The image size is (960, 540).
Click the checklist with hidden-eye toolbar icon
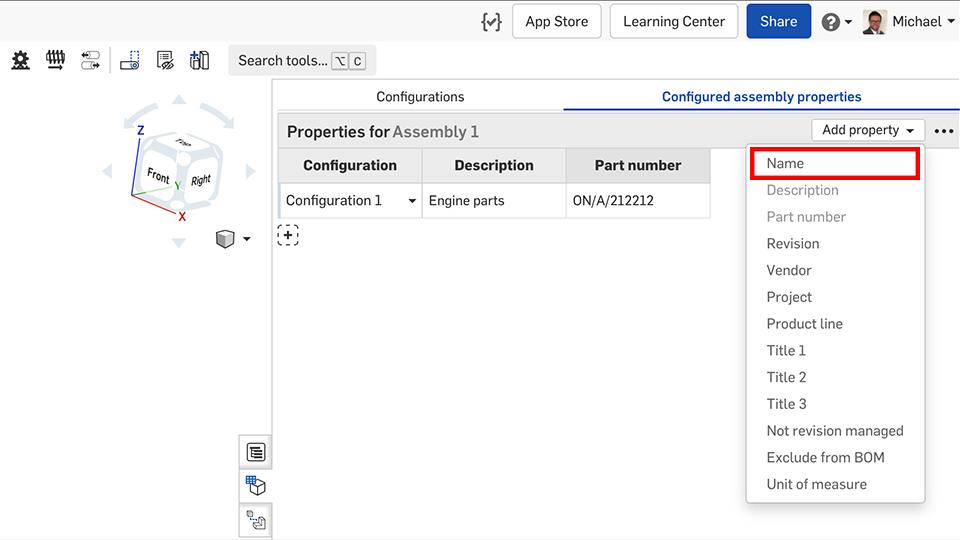tap(165, 61)
